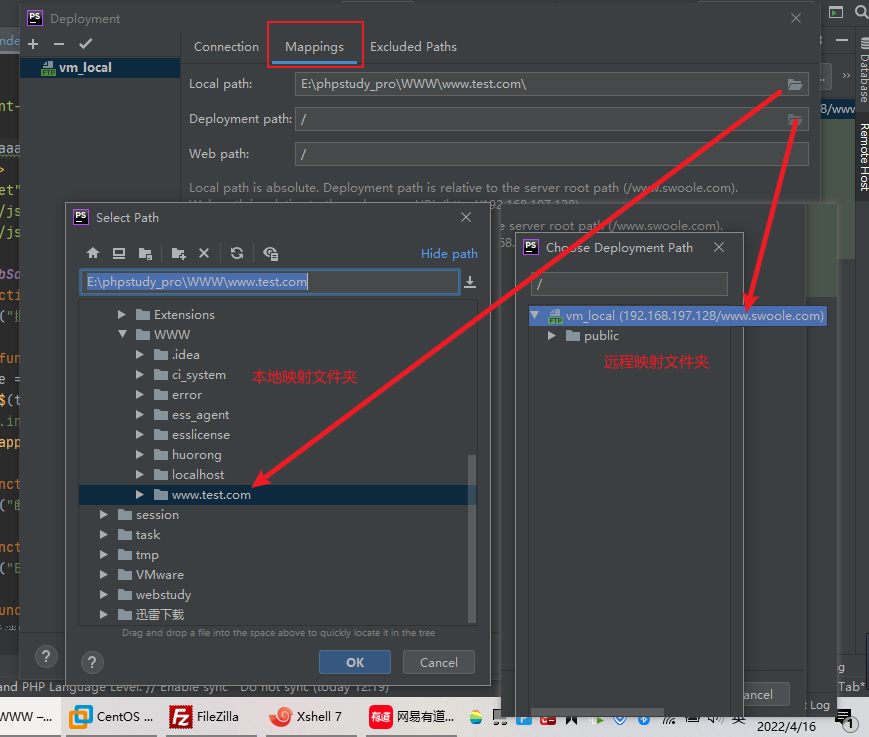Image resolution: width=869 pixels, height=737 pixels.
Task: Browse for Local path using folder icon
Action: 795,85
